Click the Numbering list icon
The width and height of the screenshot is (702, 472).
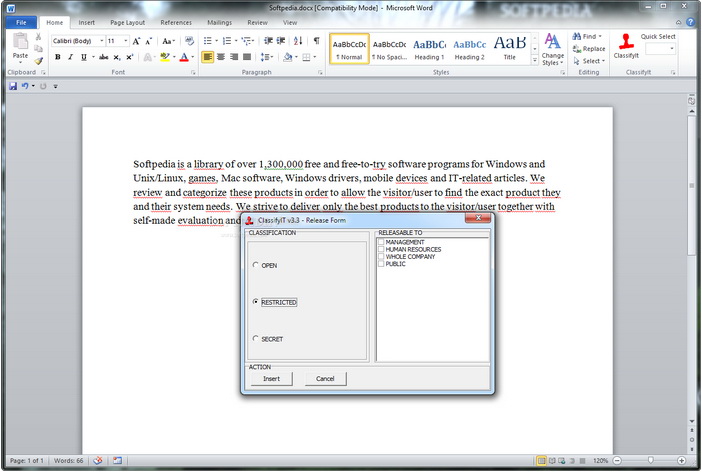tap(227, 41)
